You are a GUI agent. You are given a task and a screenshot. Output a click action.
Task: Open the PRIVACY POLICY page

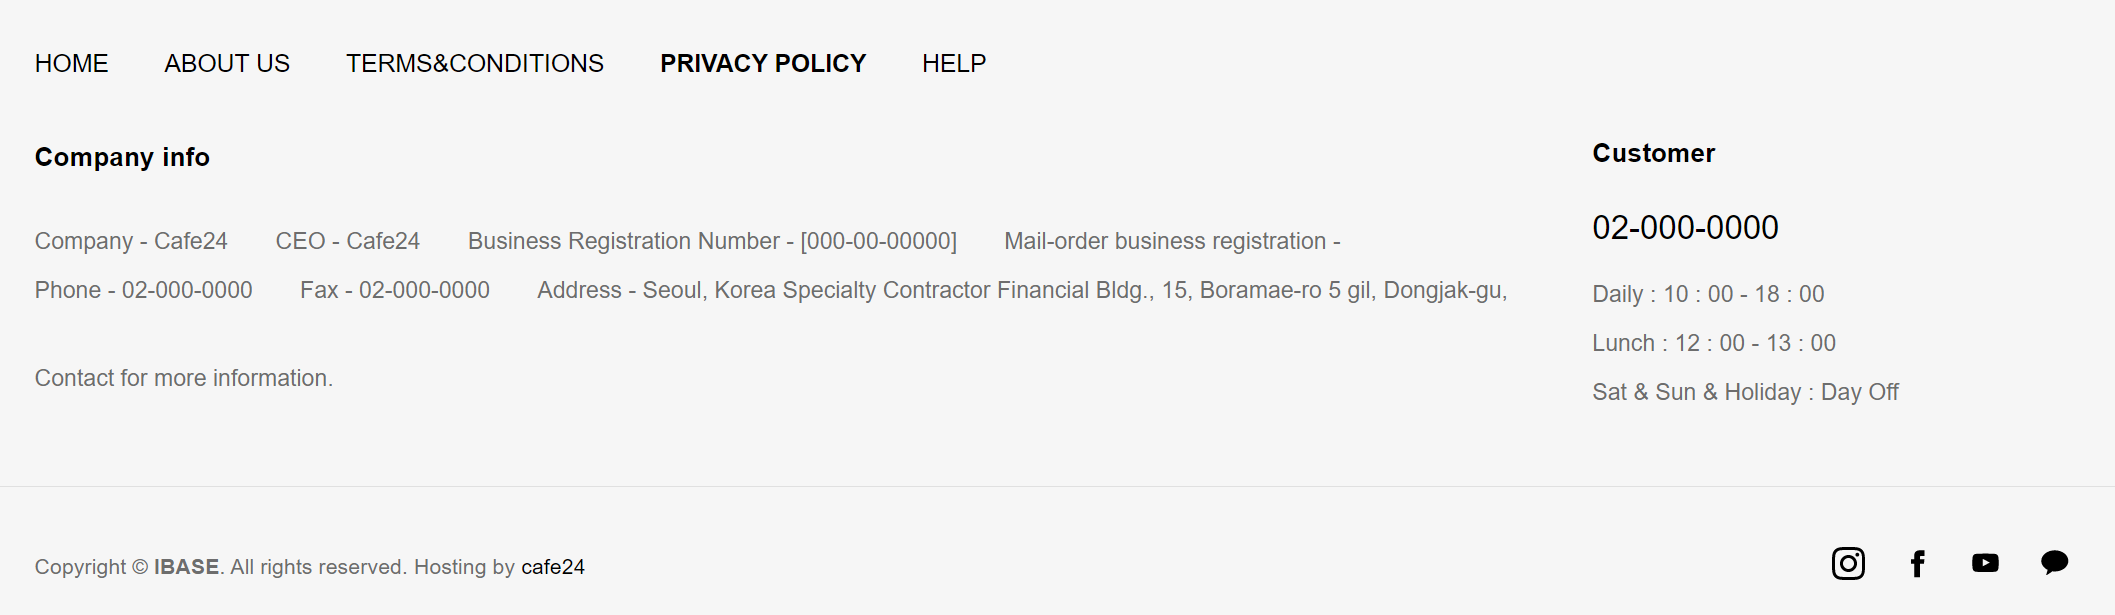click(763, 63)
